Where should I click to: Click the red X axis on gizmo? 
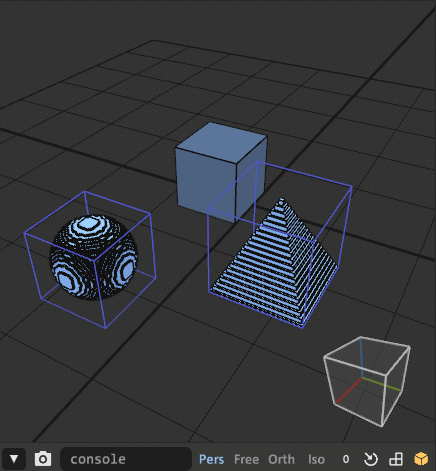(x=348, y=390)
